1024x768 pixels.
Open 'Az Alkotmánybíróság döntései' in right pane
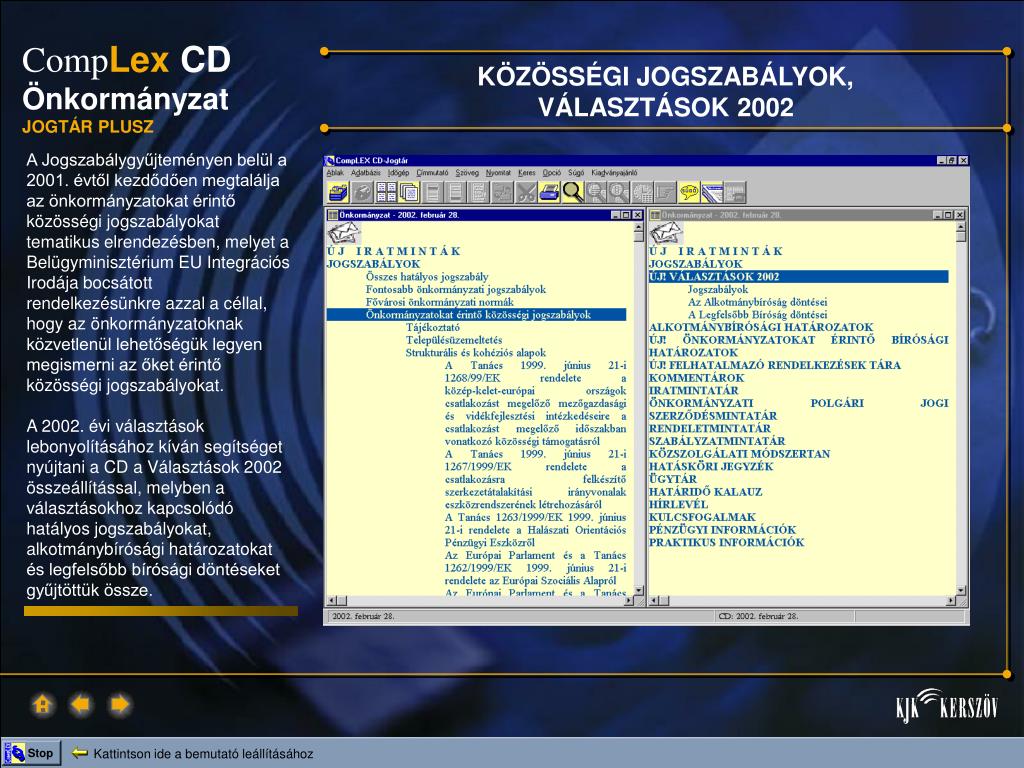point(758,302)
